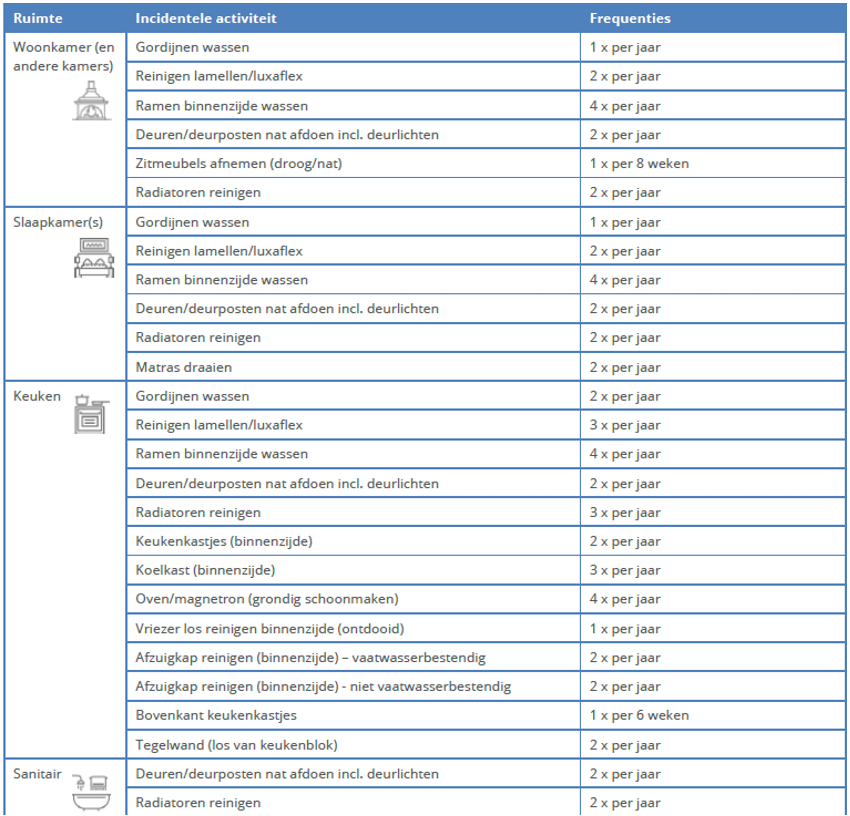Click the Keuken room label text
The image size is (850, 816).
pyautogui.click(x=37, y=396)
